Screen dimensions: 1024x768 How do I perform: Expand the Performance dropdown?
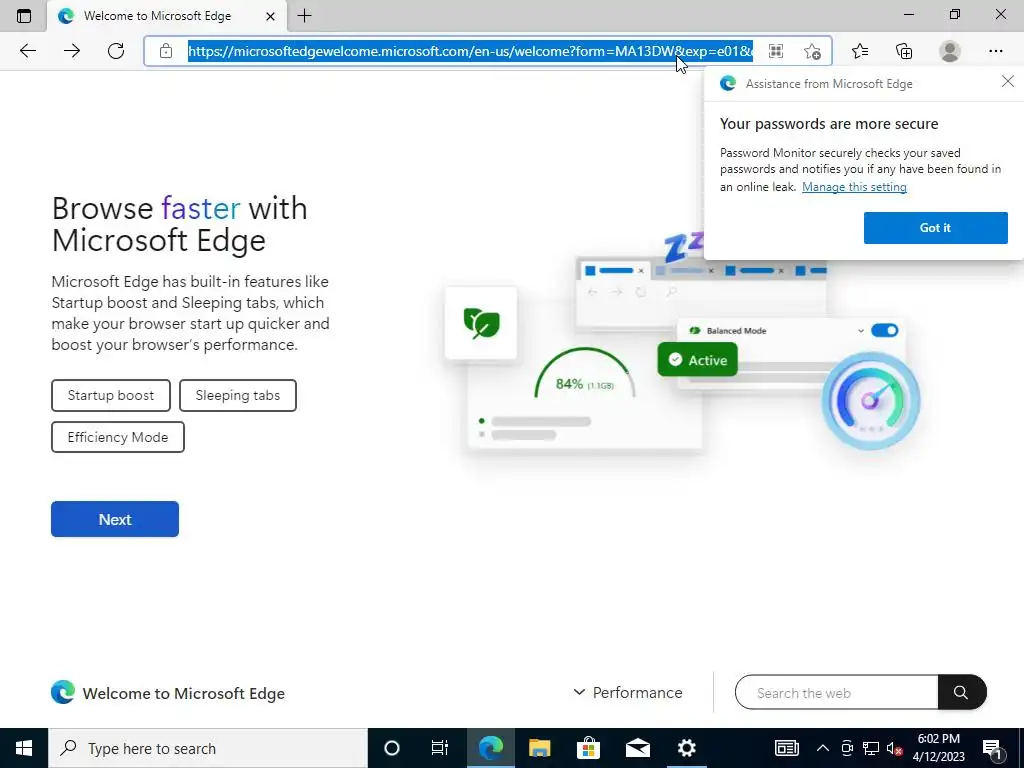click(628, 692)
